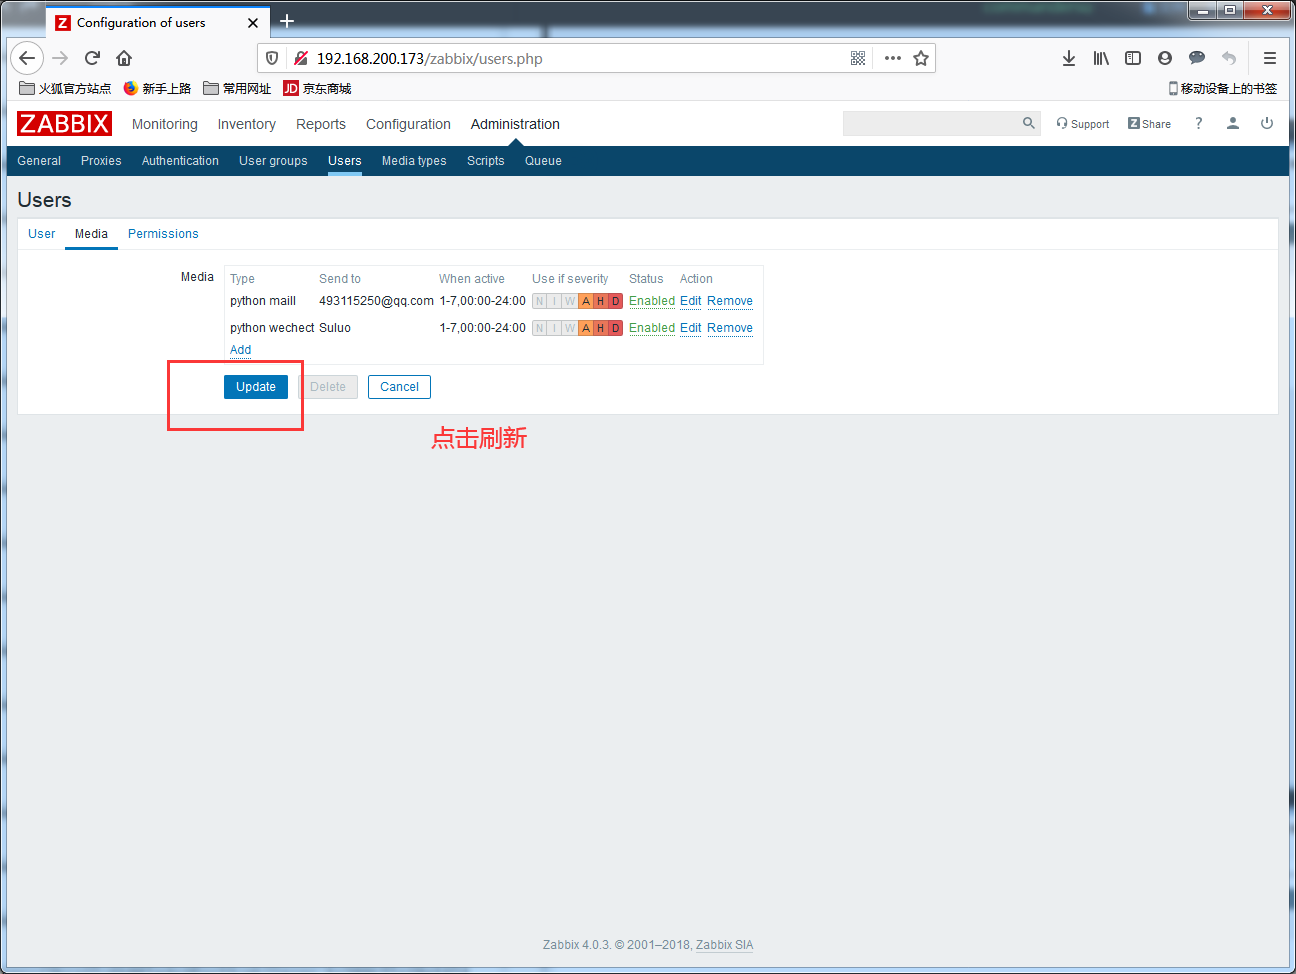Image resolution: width=1296 pixels, height=974 pixels.
Task: Go back using the browser back arrow
Action: click(27, 58)
